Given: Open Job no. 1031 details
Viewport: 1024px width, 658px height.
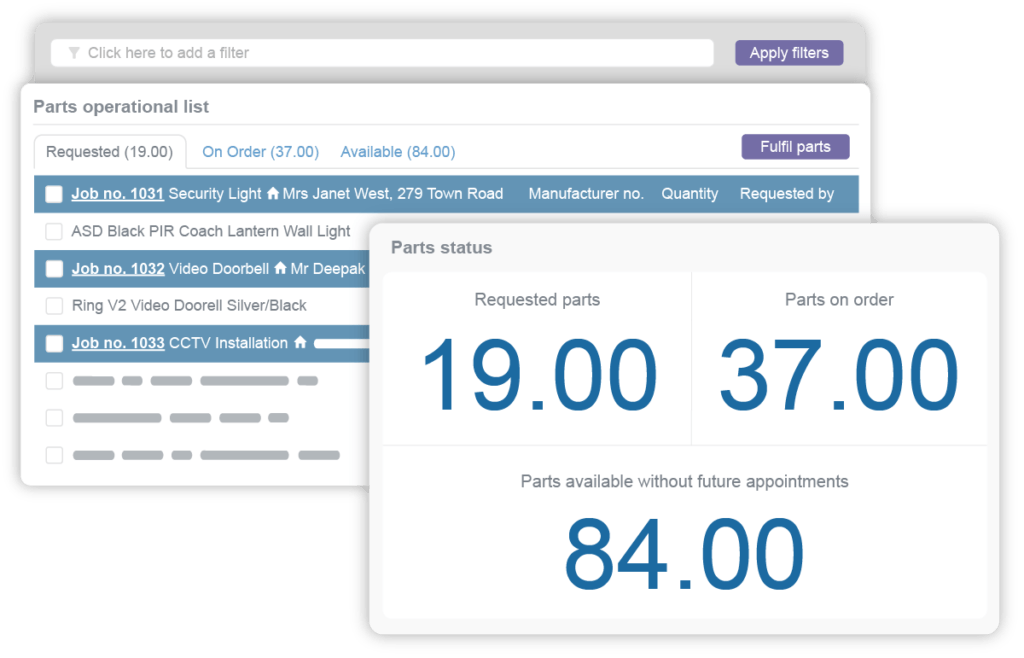Looking at the screenshot, I should click(x=118, y=194).
